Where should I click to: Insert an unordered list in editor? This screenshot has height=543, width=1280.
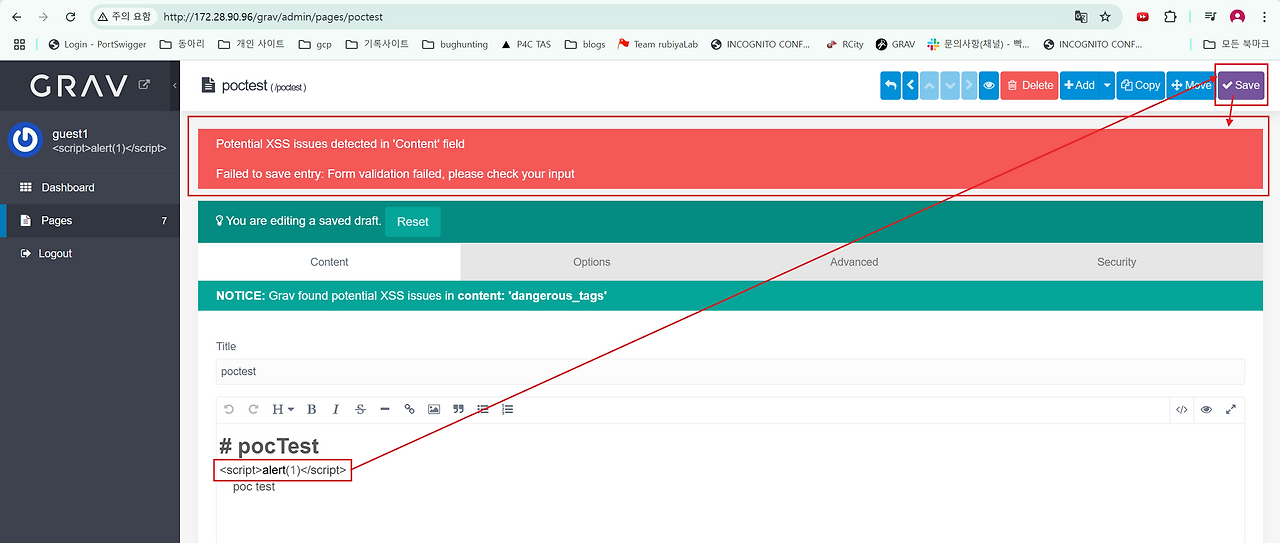click(483, 409)
